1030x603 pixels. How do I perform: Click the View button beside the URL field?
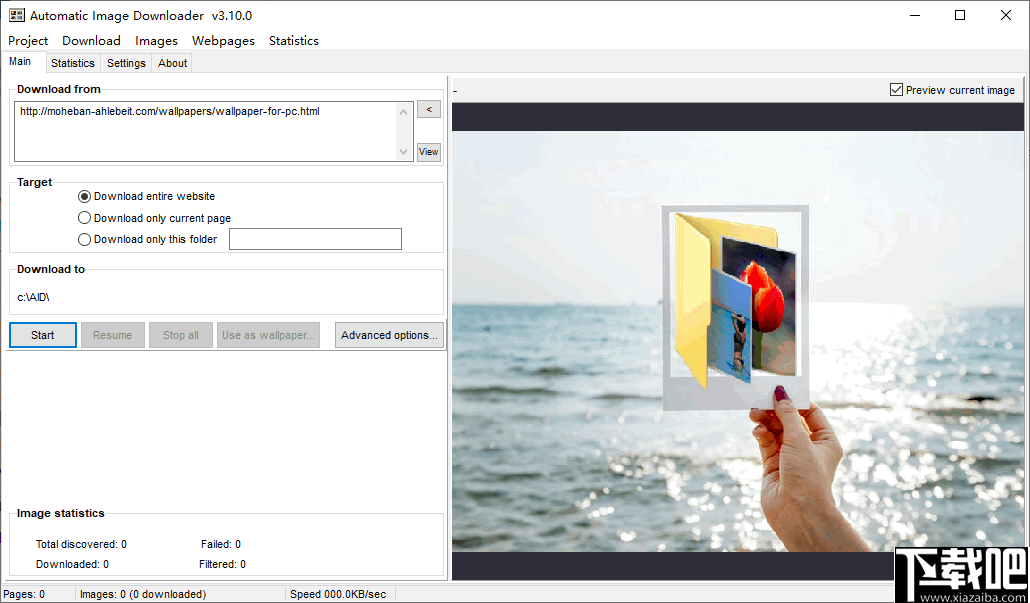coord(428,151)
